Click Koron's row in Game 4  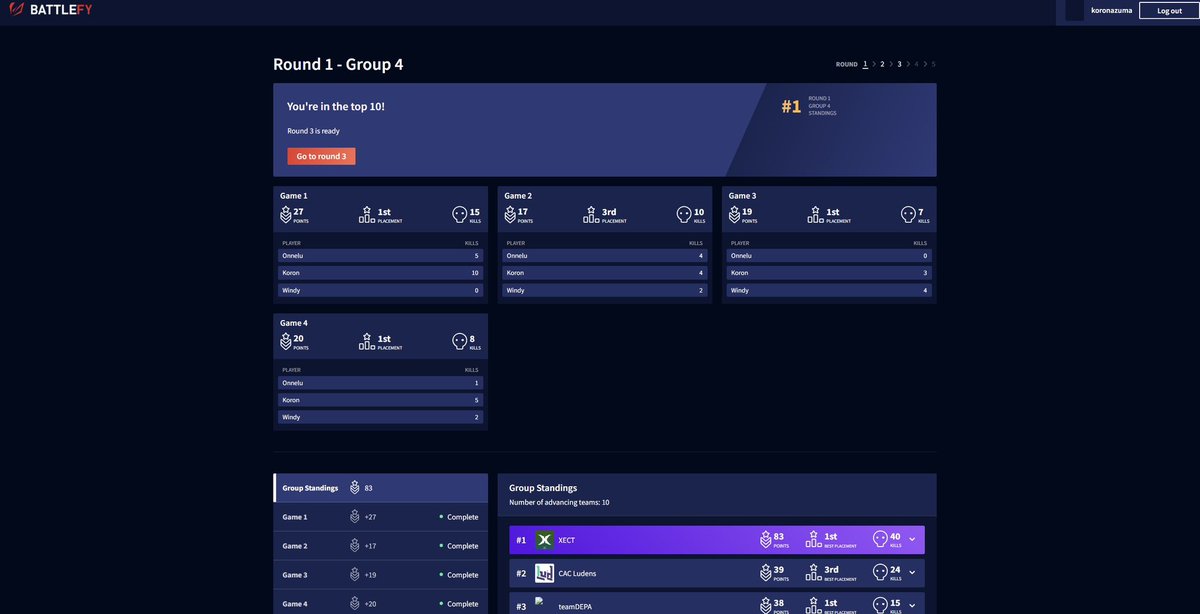pos(380,400)
